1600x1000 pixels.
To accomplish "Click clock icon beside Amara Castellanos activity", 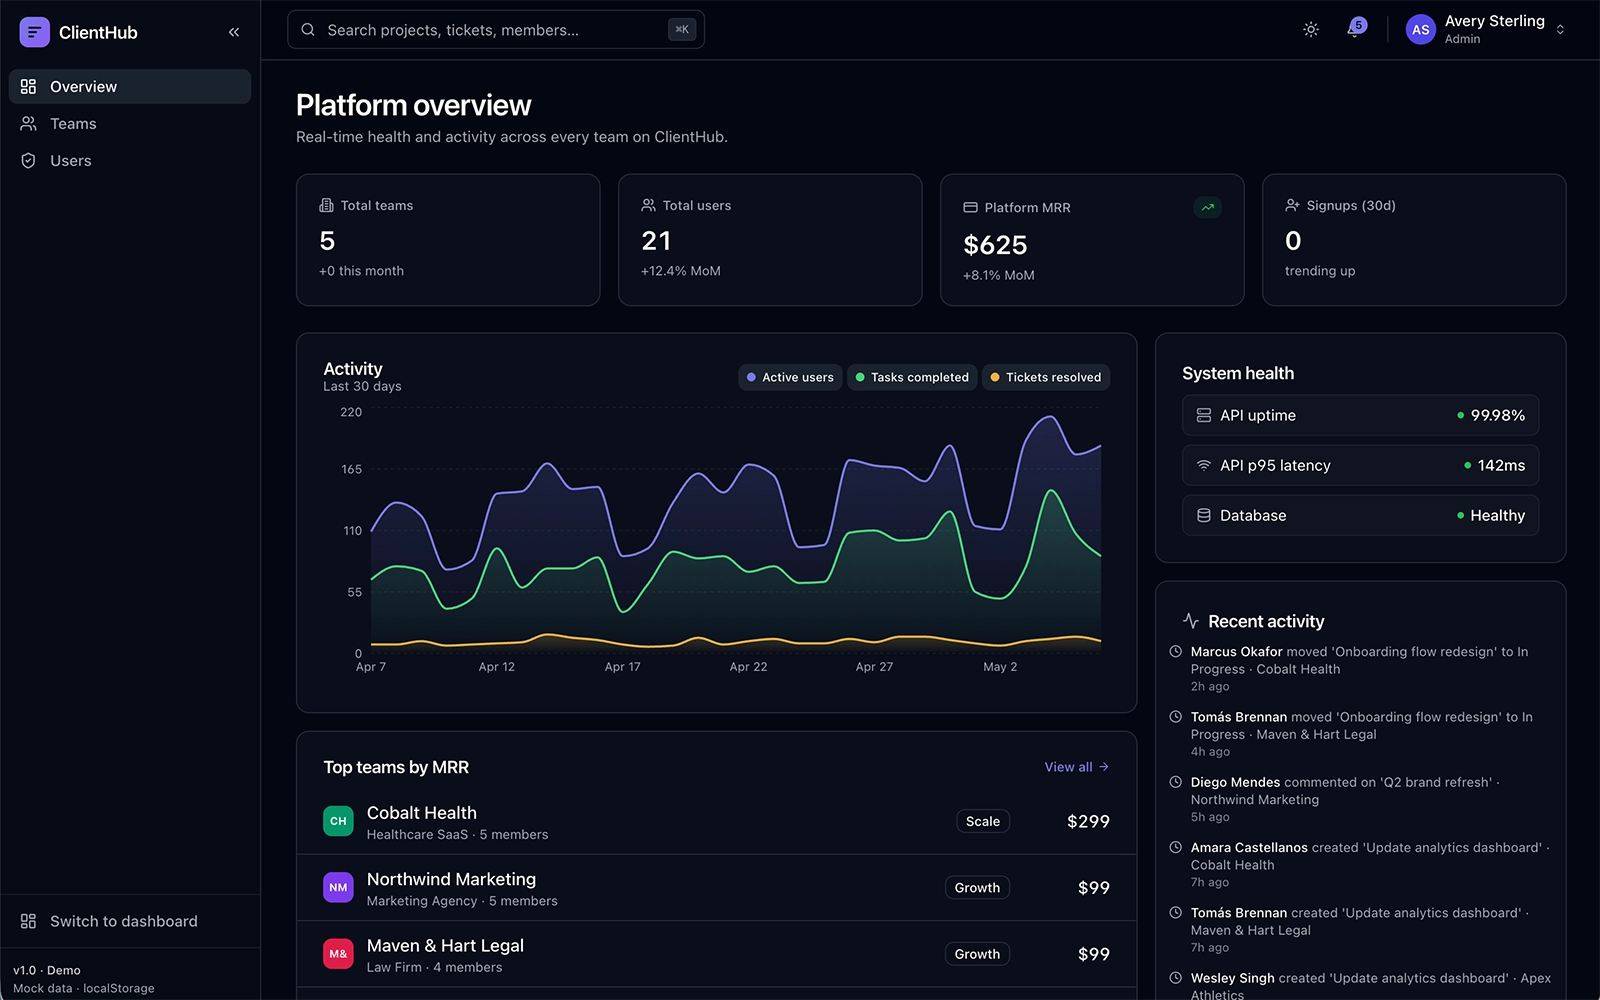I will coord(1176,847).
